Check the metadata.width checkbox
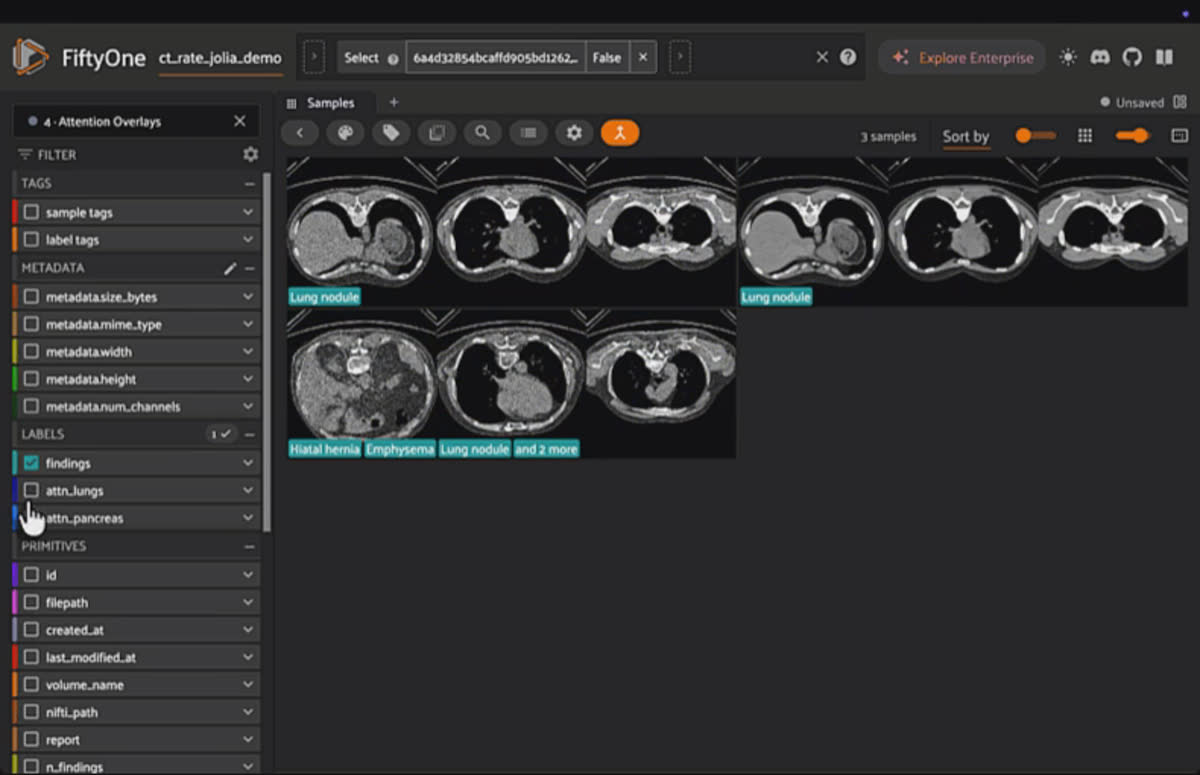This screenshot has height=775, width=1200. click(x=32, y=352)
